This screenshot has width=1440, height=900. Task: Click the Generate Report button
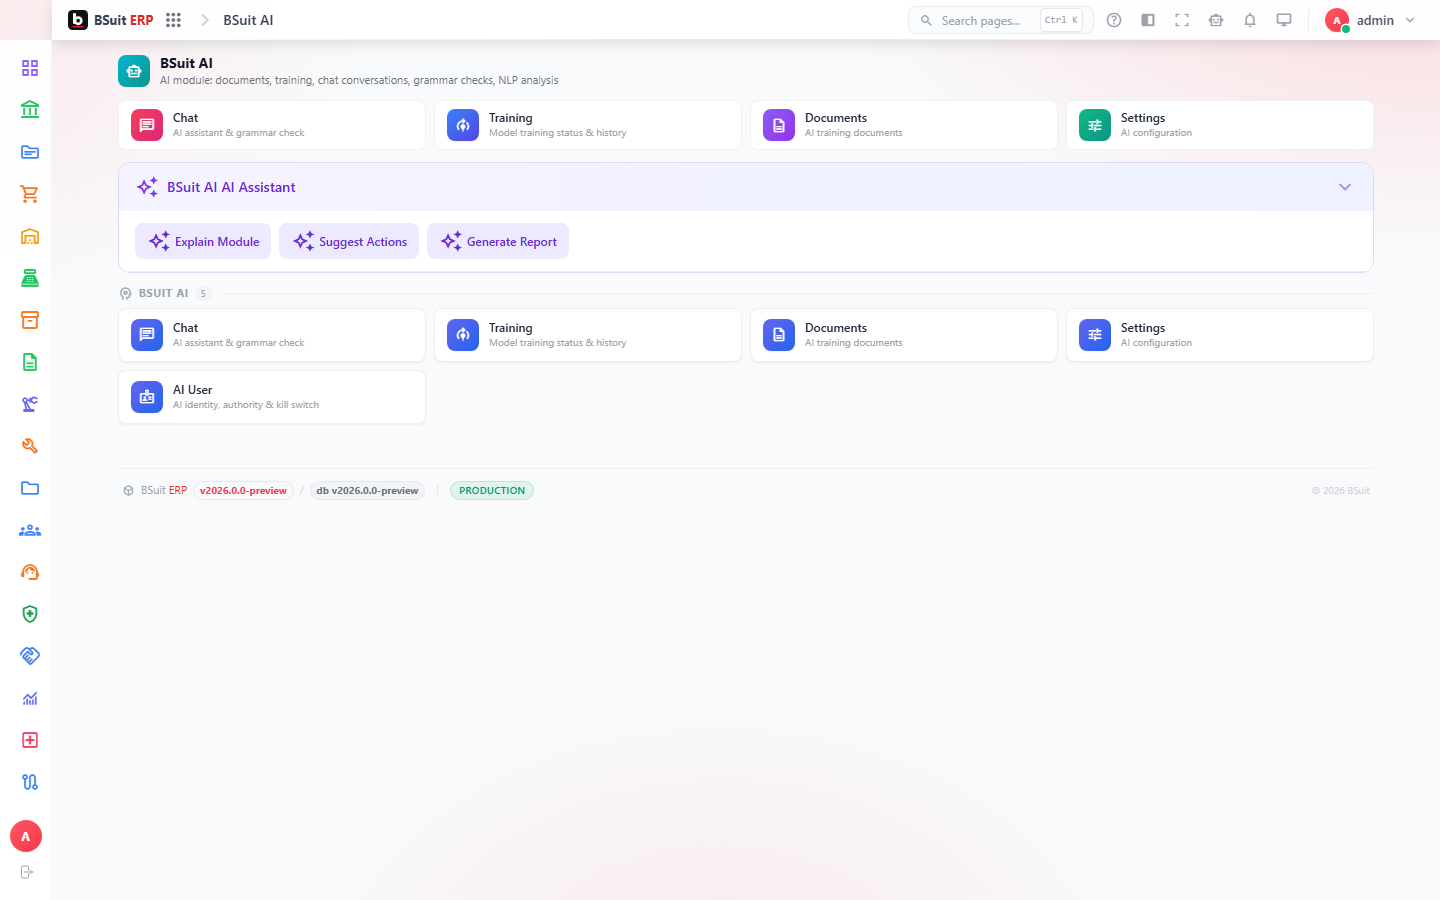pyautogui.click(x=498, y=241)
